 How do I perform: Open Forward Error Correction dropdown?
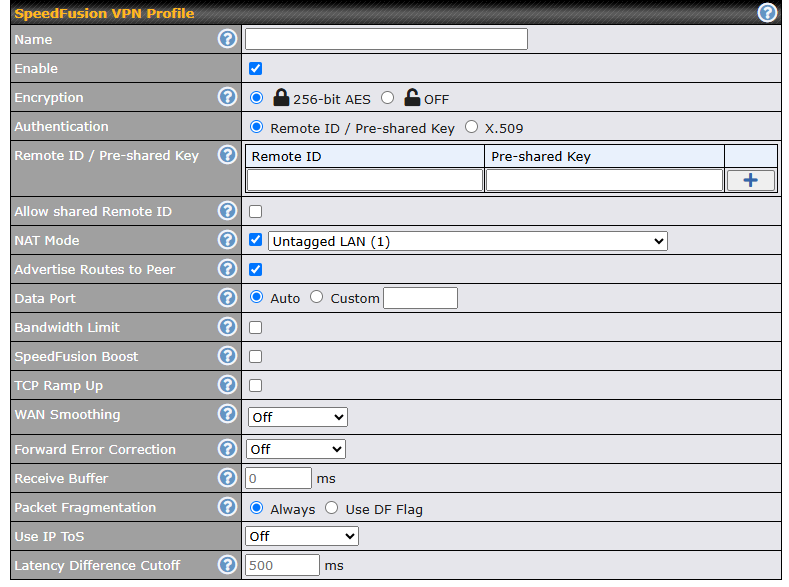click(x=296, y=449)
